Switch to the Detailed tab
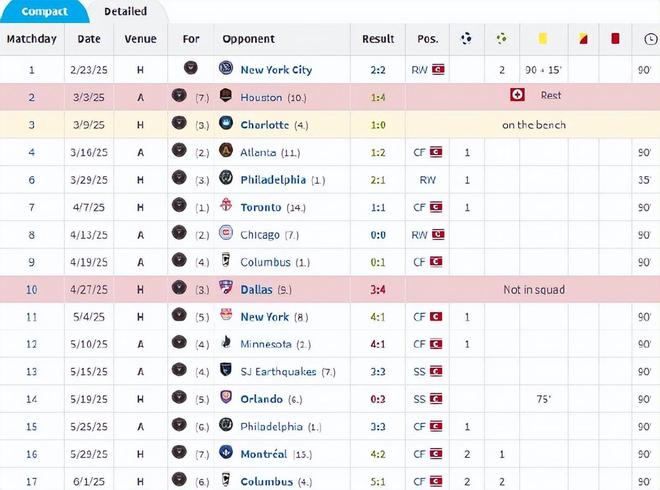Screen dimensions: 660x490 (x=125, y=11)
